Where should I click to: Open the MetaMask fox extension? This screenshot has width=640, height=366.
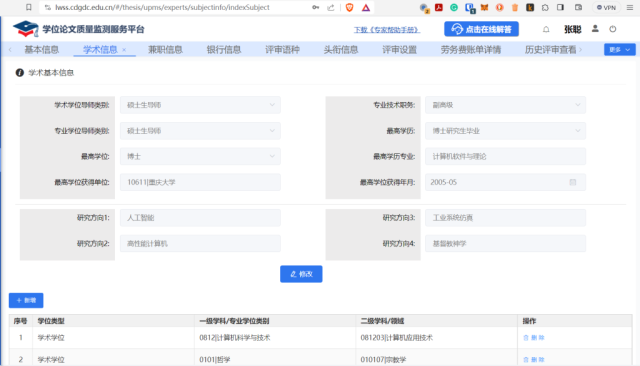tap(484, 7)
